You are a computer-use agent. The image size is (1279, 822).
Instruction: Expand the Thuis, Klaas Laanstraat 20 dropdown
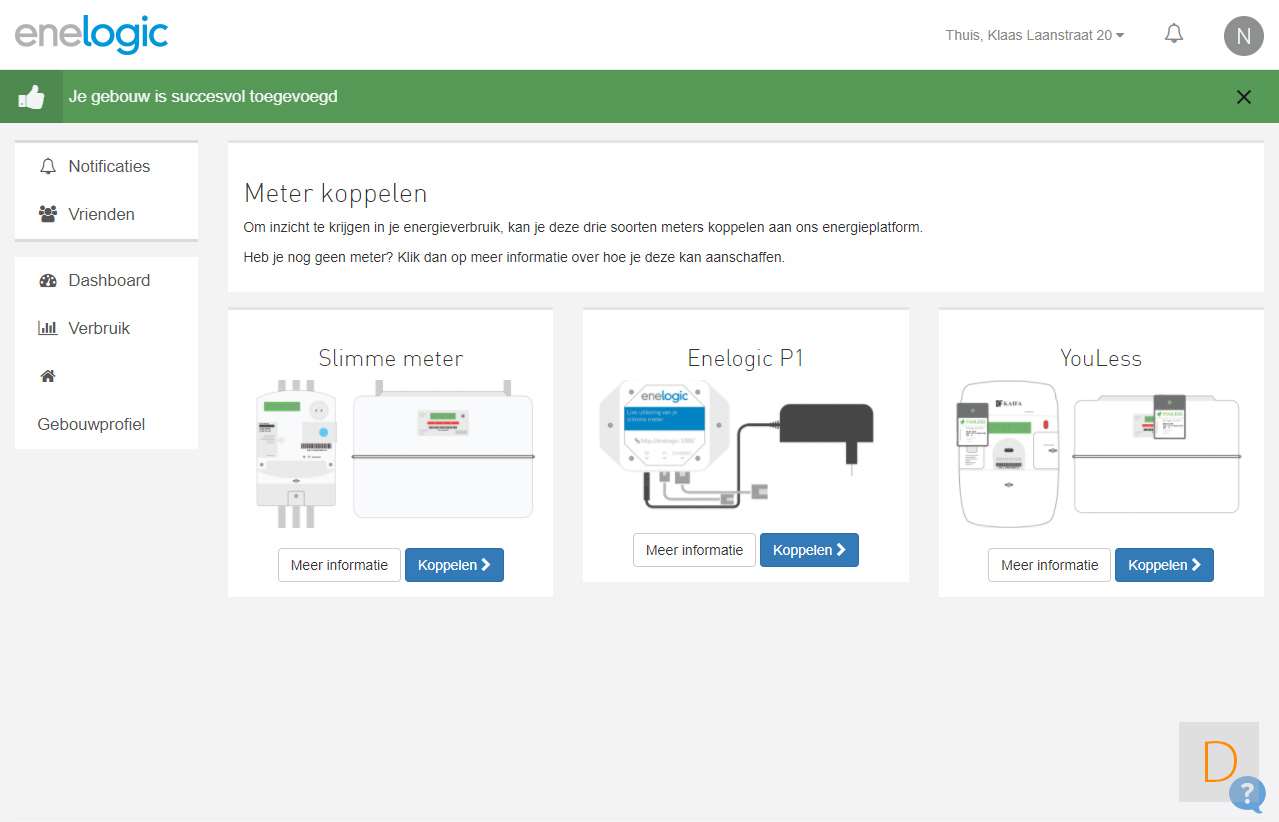(1034, 35)
